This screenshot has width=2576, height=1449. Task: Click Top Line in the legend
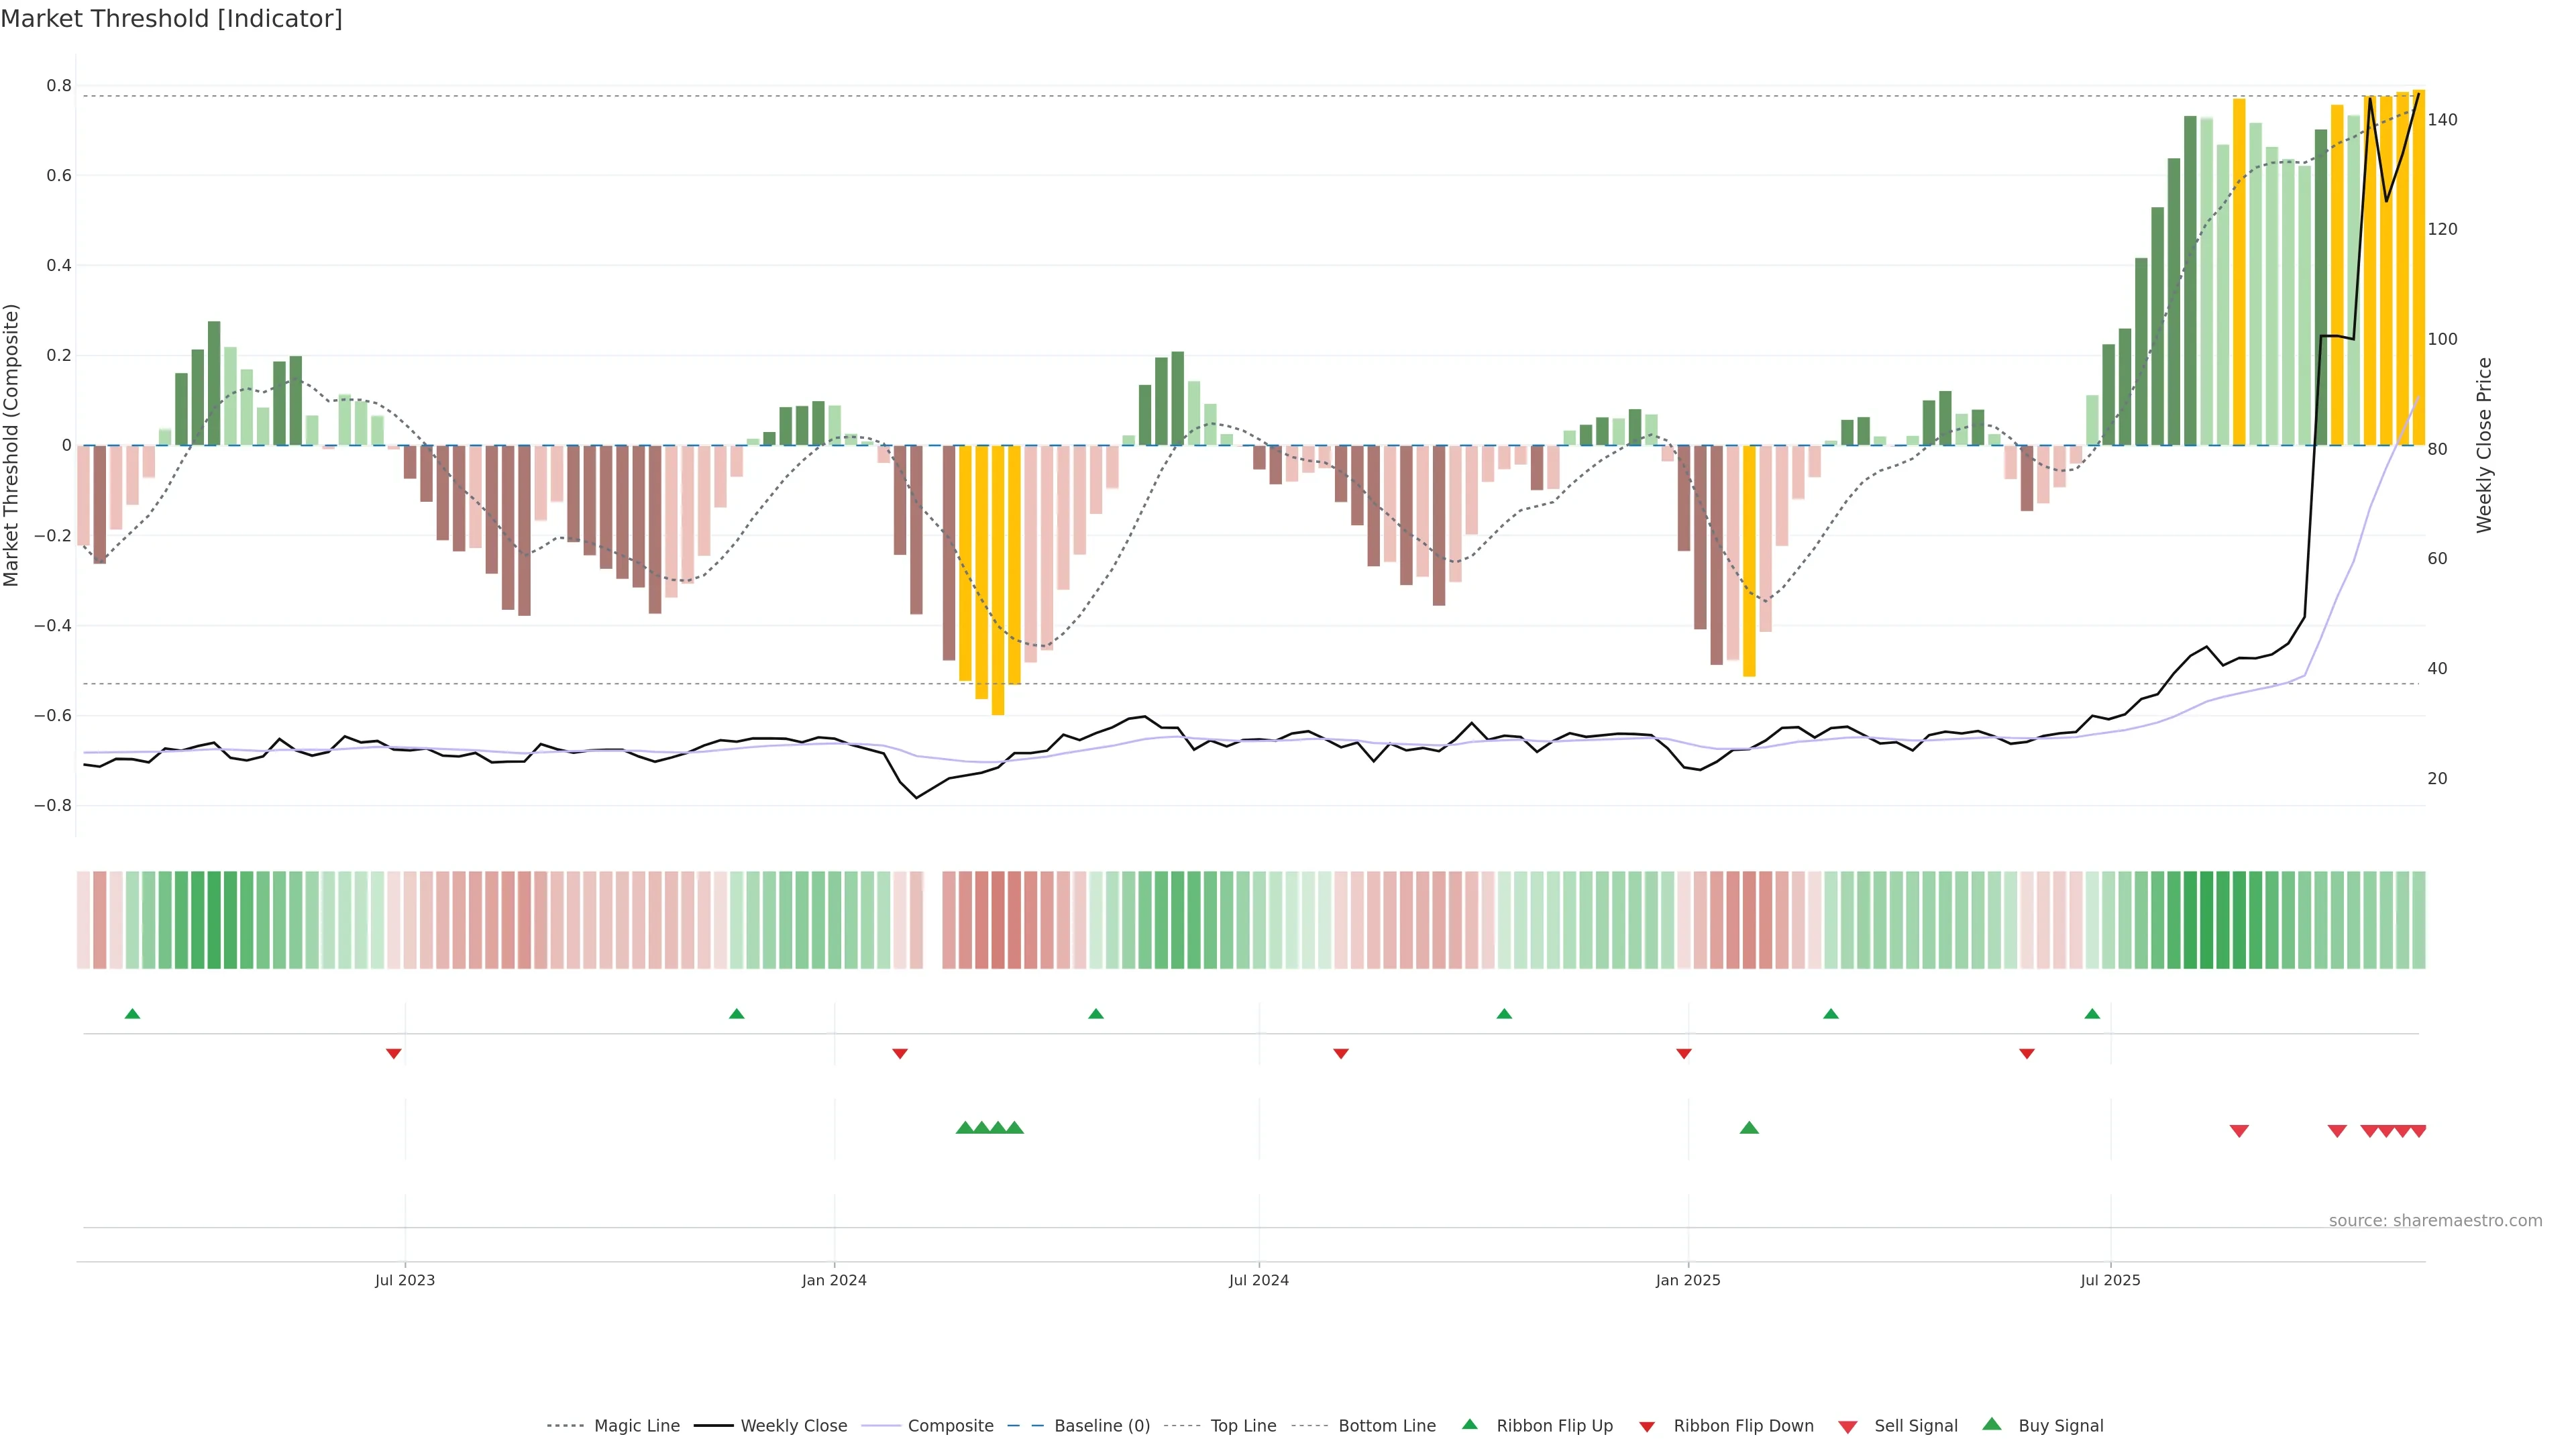point(1243,1425)
